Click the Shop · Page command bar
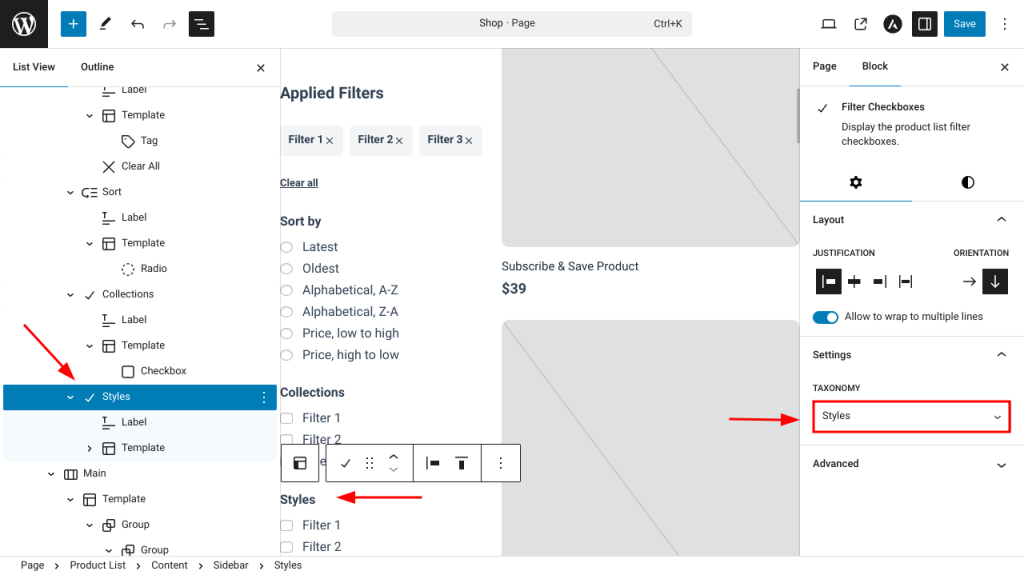Viewport: 1024px width, 575px height. pos(511,24)
